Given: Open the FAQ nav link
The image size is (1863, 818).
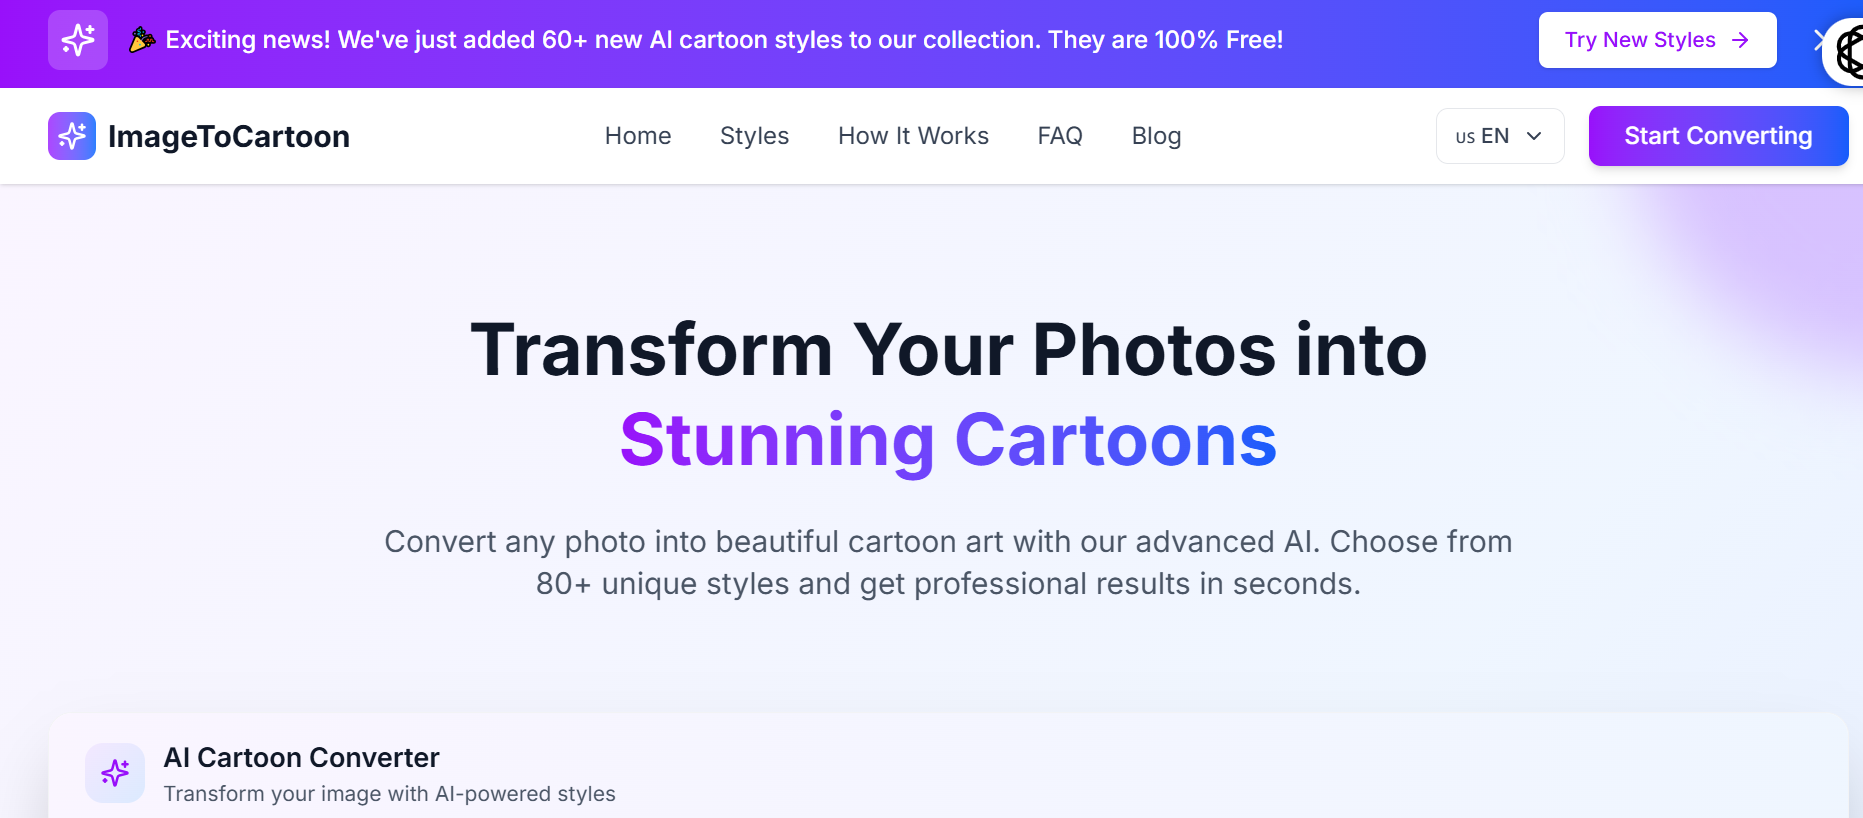Looking at the screenshot, I should coord(1060,136).
